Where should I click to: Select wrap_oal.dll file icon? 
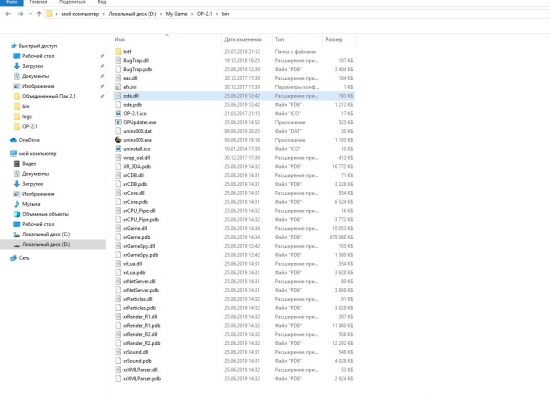pyautogui.click(x=118, y=158)
